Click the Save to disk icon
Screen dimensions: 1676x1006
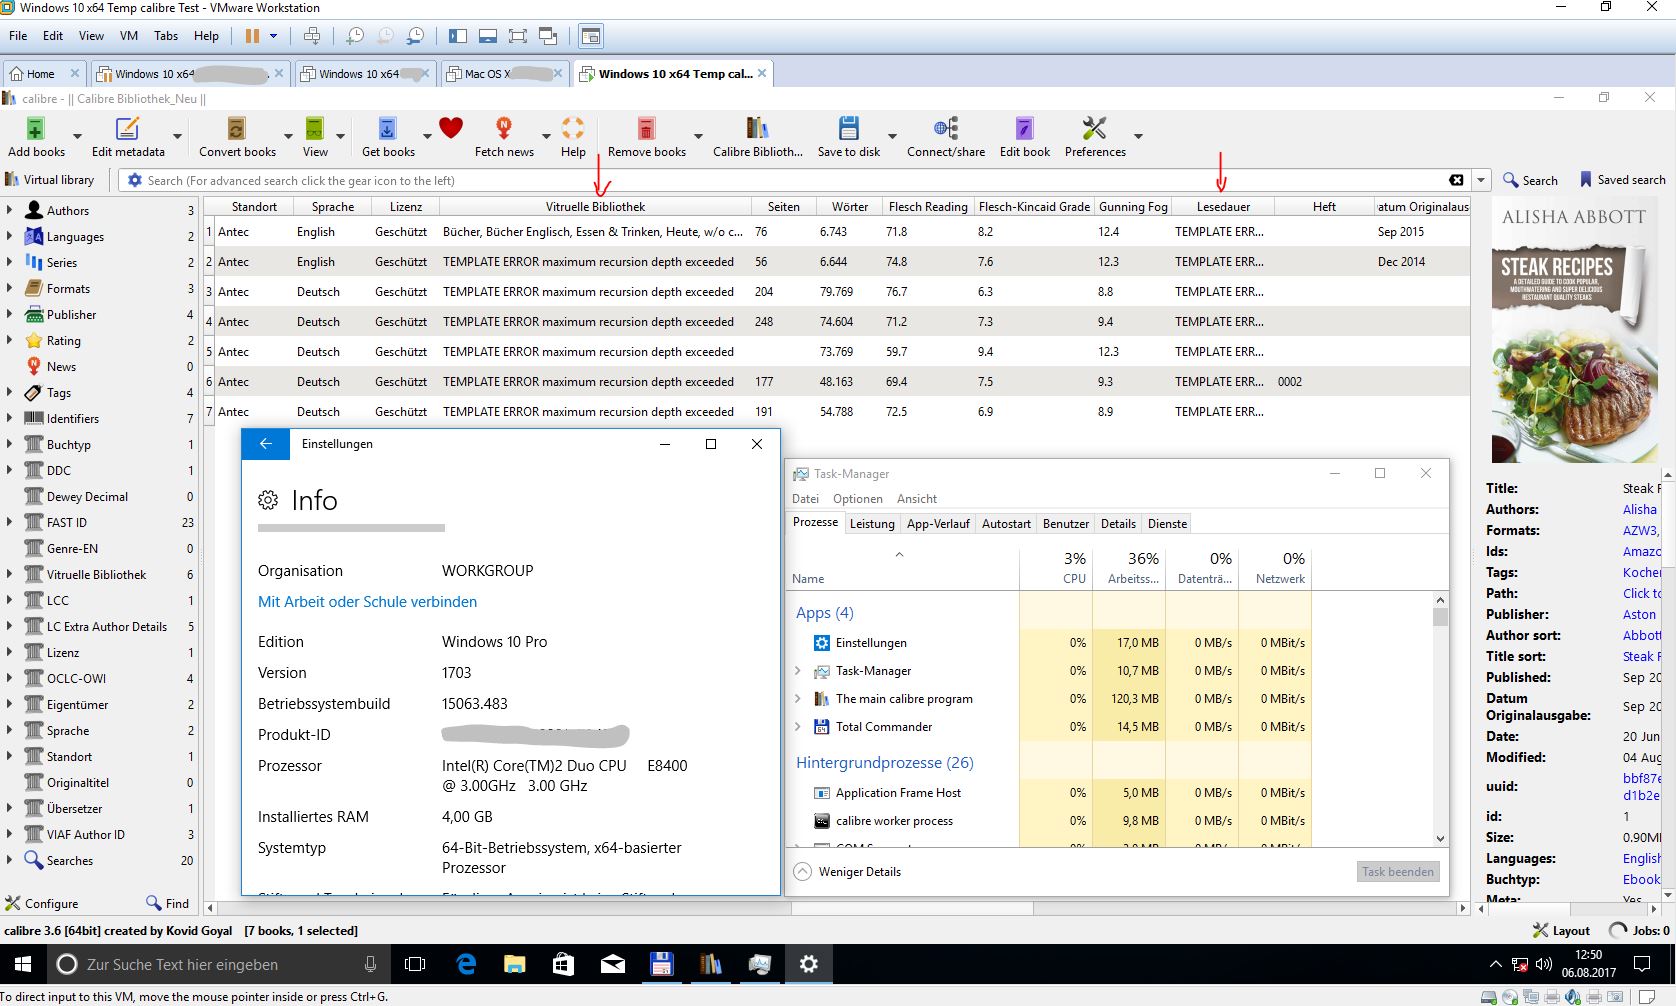(x=848, y=129)
